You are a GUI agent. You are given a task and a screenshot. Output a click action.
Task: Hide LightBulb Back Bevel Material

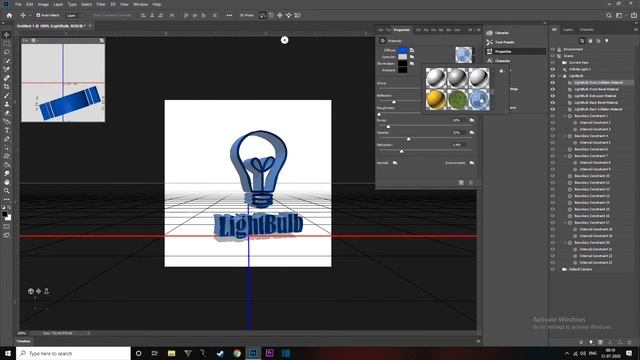553,102
